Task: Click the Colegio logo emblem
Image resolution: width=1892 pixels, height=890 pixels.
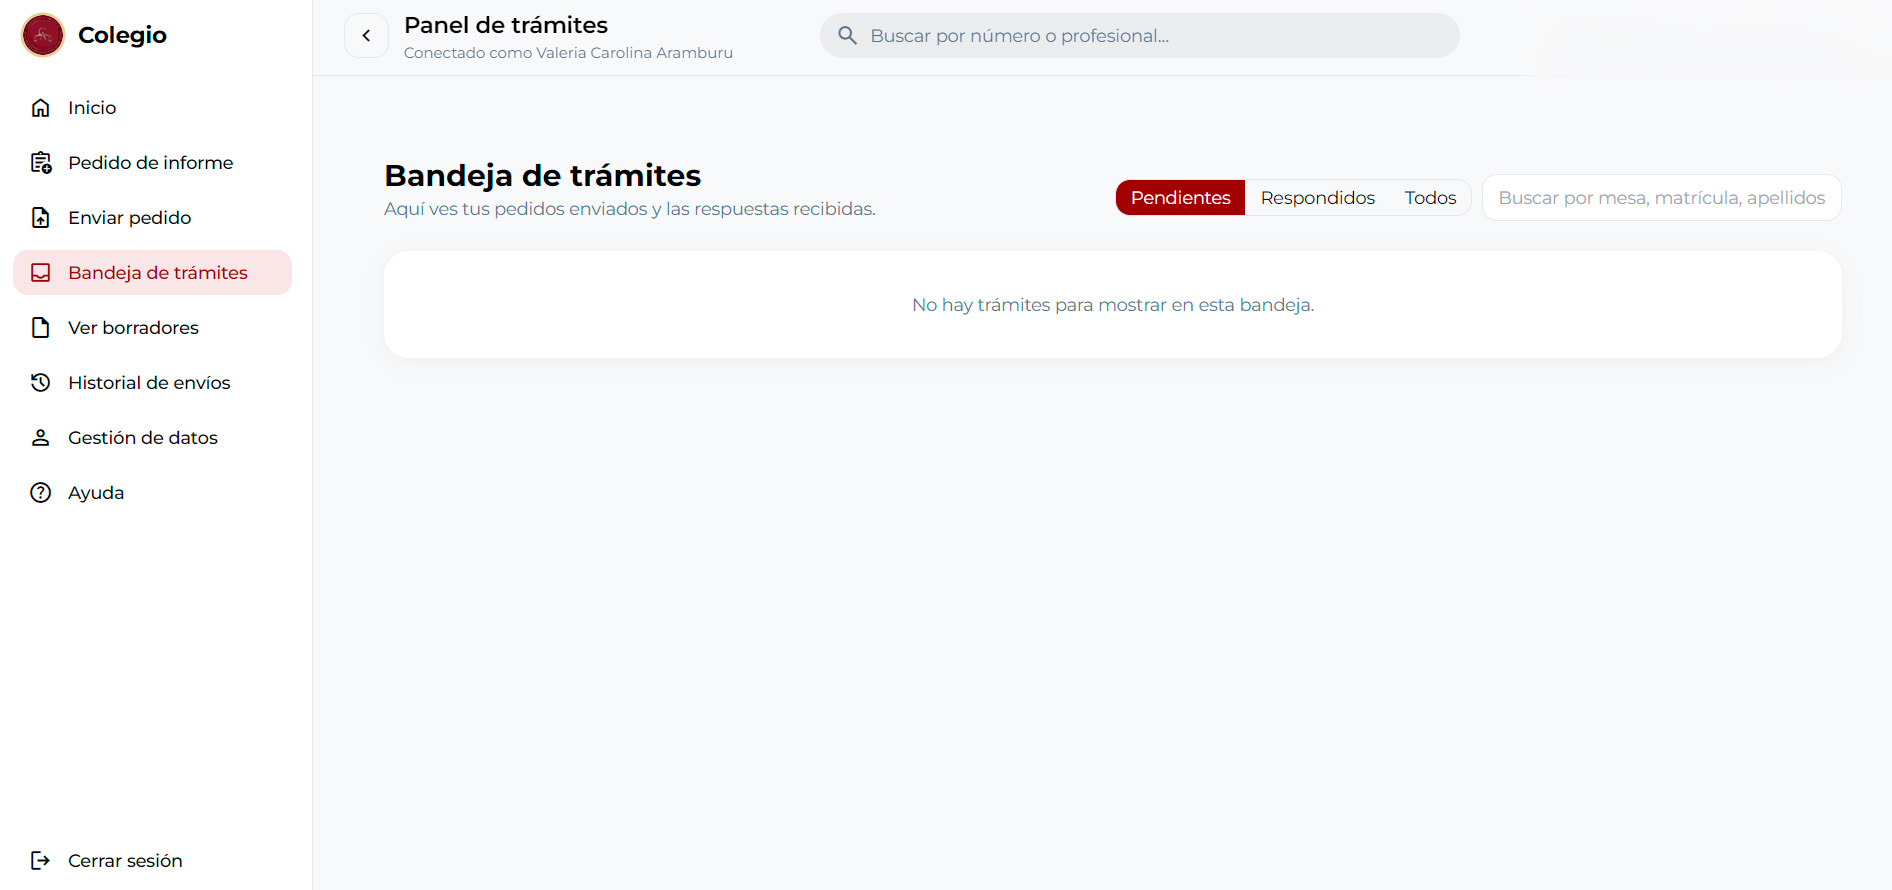Action: click(x=43, y=35)
